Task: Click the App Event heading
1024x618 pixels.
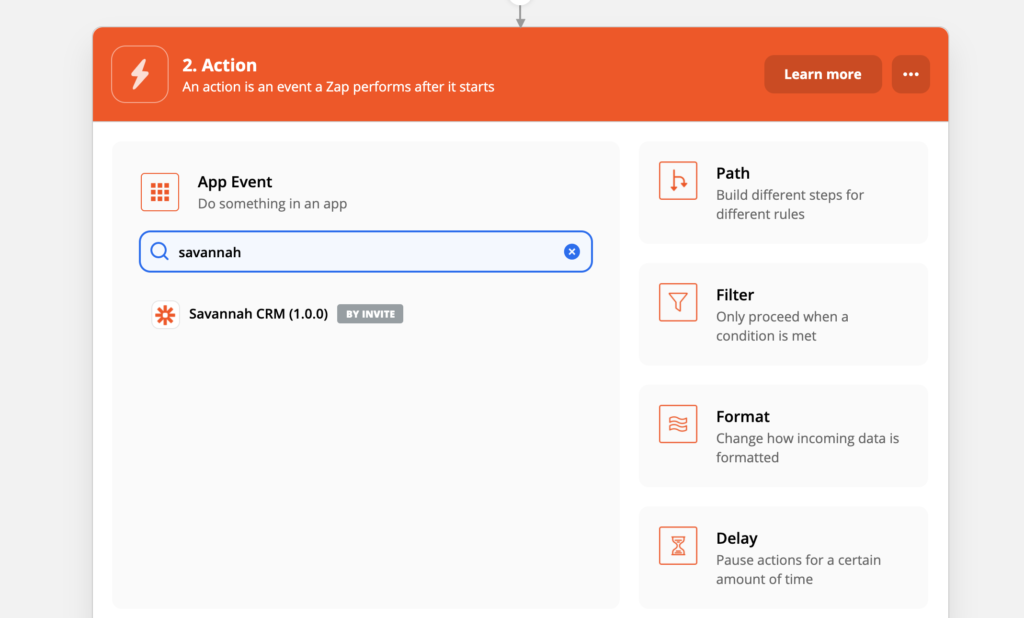Action: 235,182
